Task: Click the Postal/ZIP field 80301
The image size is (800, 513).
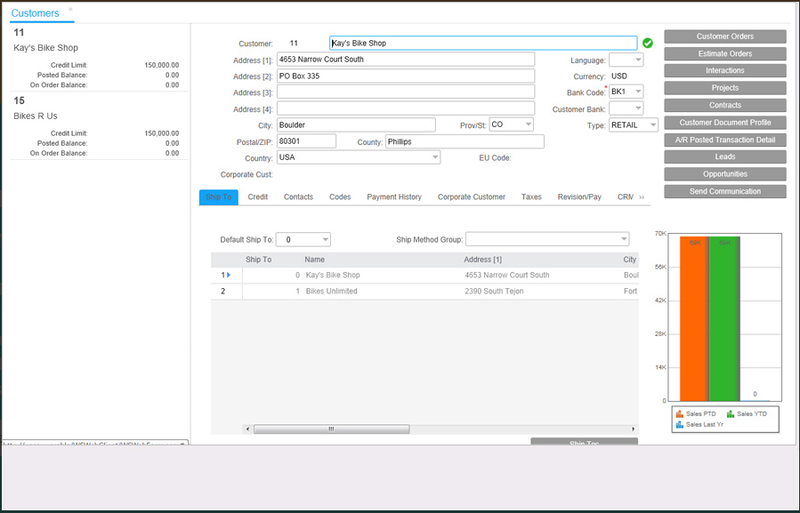Action: pos(306,141)
